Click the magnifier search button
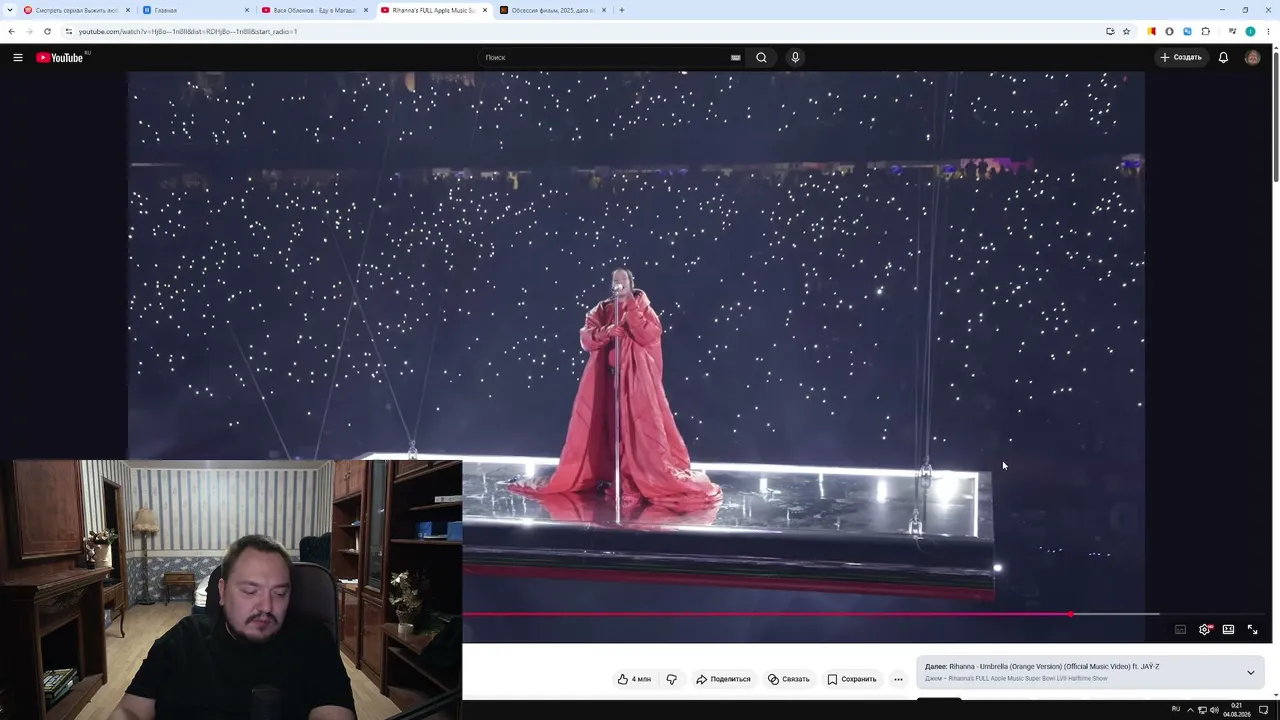The width and height of the screenshot is (1280, 720). click(762, 58)
